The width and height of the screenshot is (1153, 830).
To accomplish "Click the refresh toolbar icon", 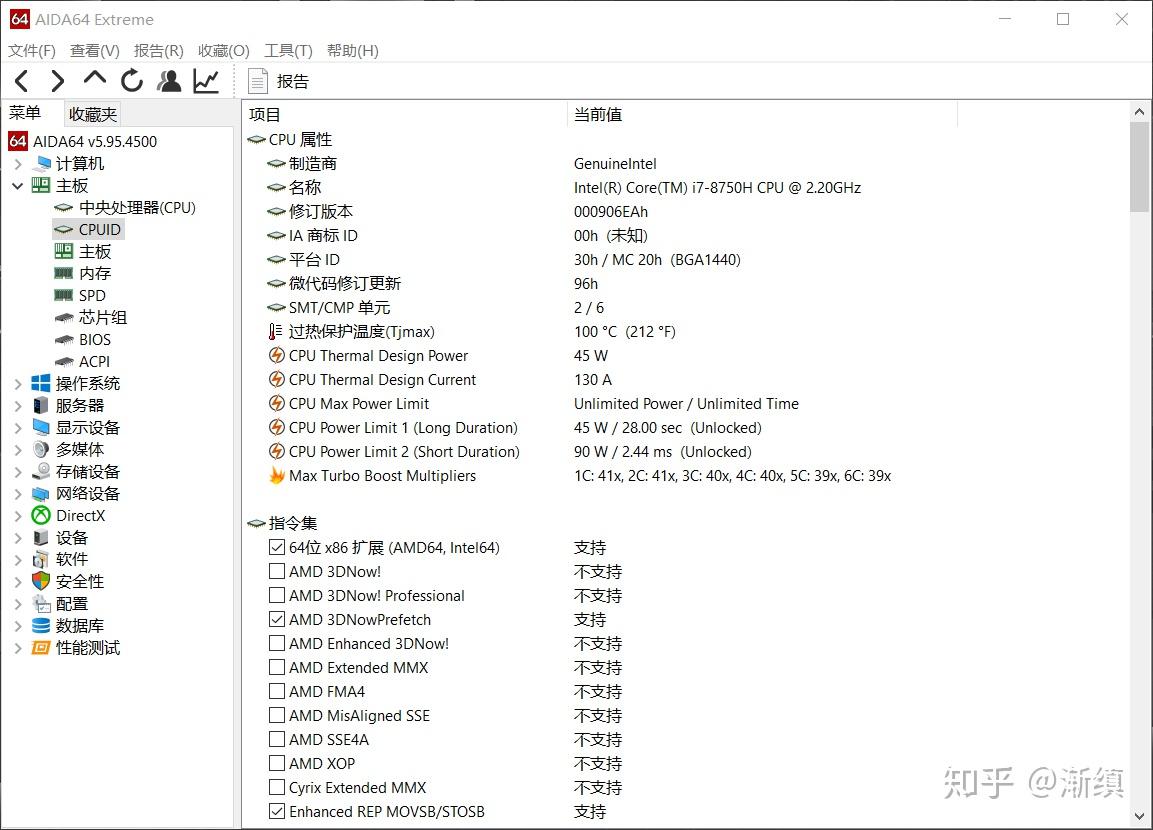I will pos(132,81).
